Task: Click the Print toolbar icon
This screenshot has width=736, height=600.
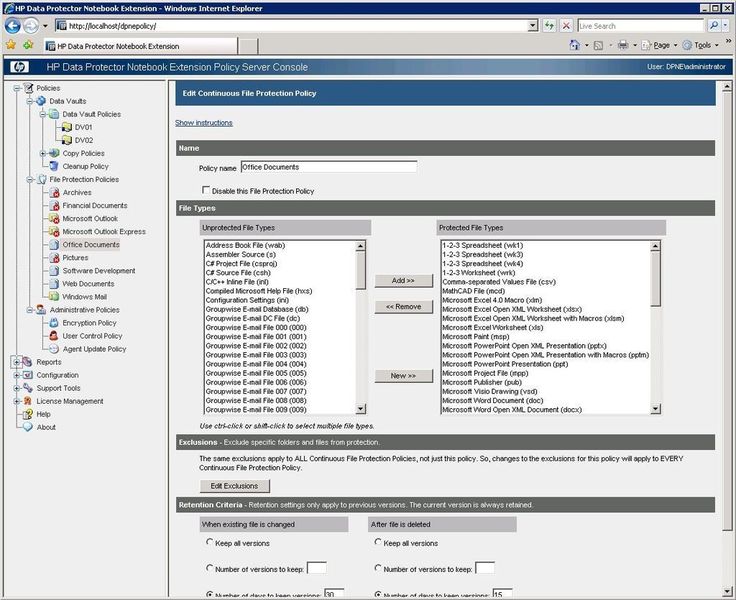Action: pyautogui.click(x=623, y=45)
